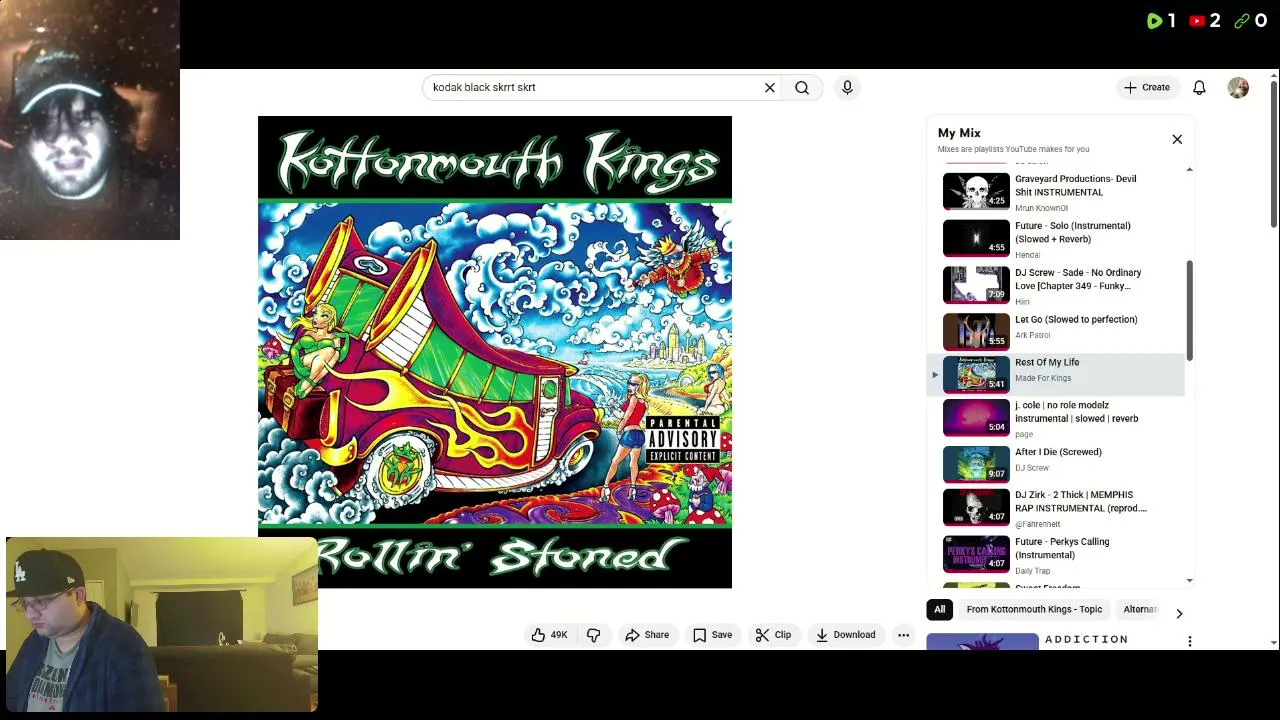Select the All filter chip
1280x720 pixels.
(939, 609)
